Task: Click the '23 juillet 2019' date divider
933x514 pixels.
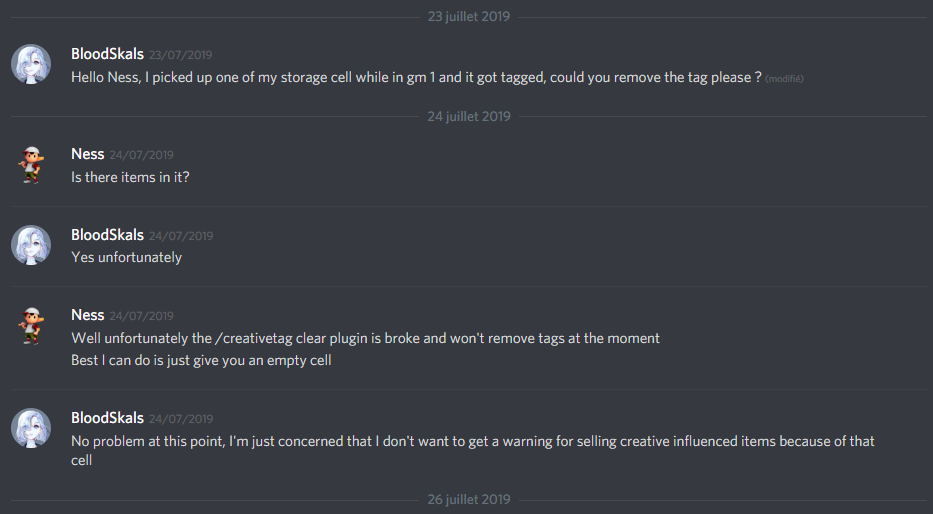Action: 468,16
